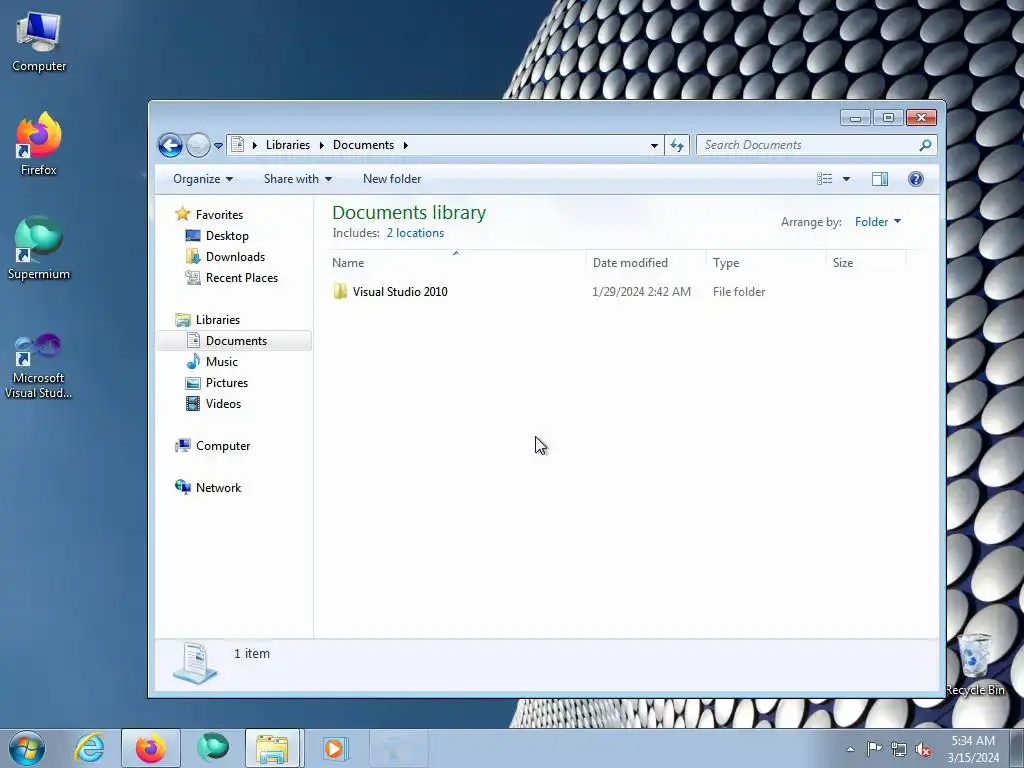Select Network in the navigation pane
Viewport: 1024px width, 768px height.
point(218,488)
